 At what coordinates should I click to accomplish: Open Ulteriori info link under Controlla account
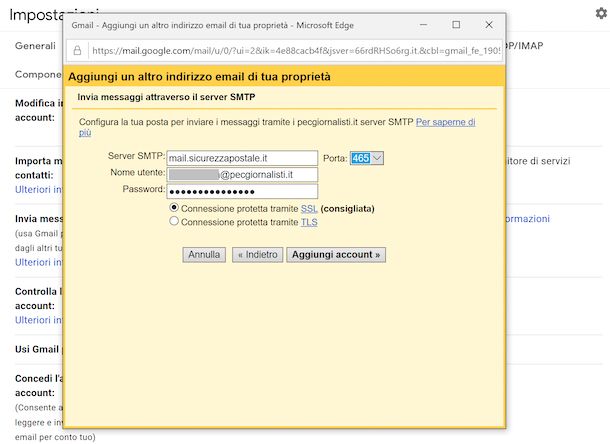click(x=39, y=320)
